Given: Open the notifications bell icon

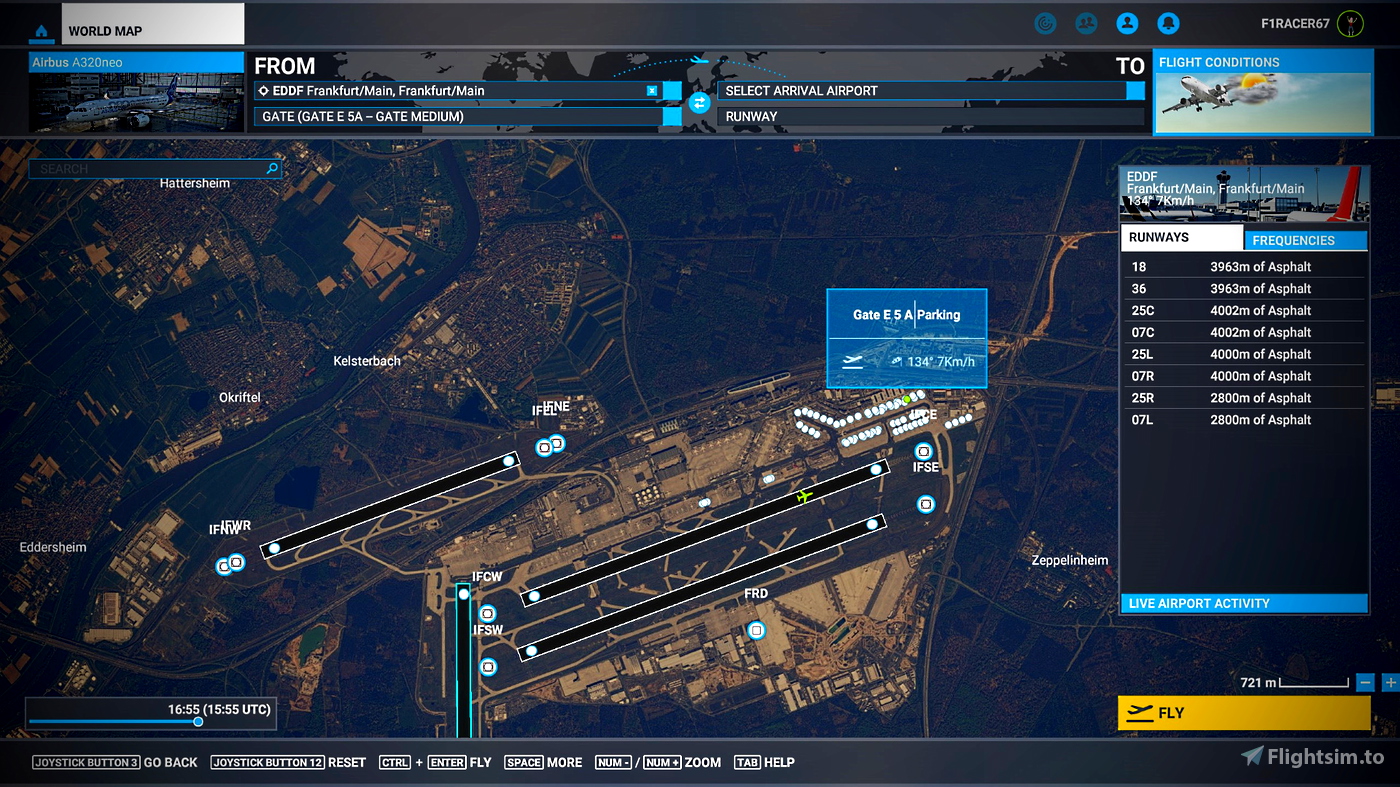Looking at the screenshot, I should [1168, 23].
